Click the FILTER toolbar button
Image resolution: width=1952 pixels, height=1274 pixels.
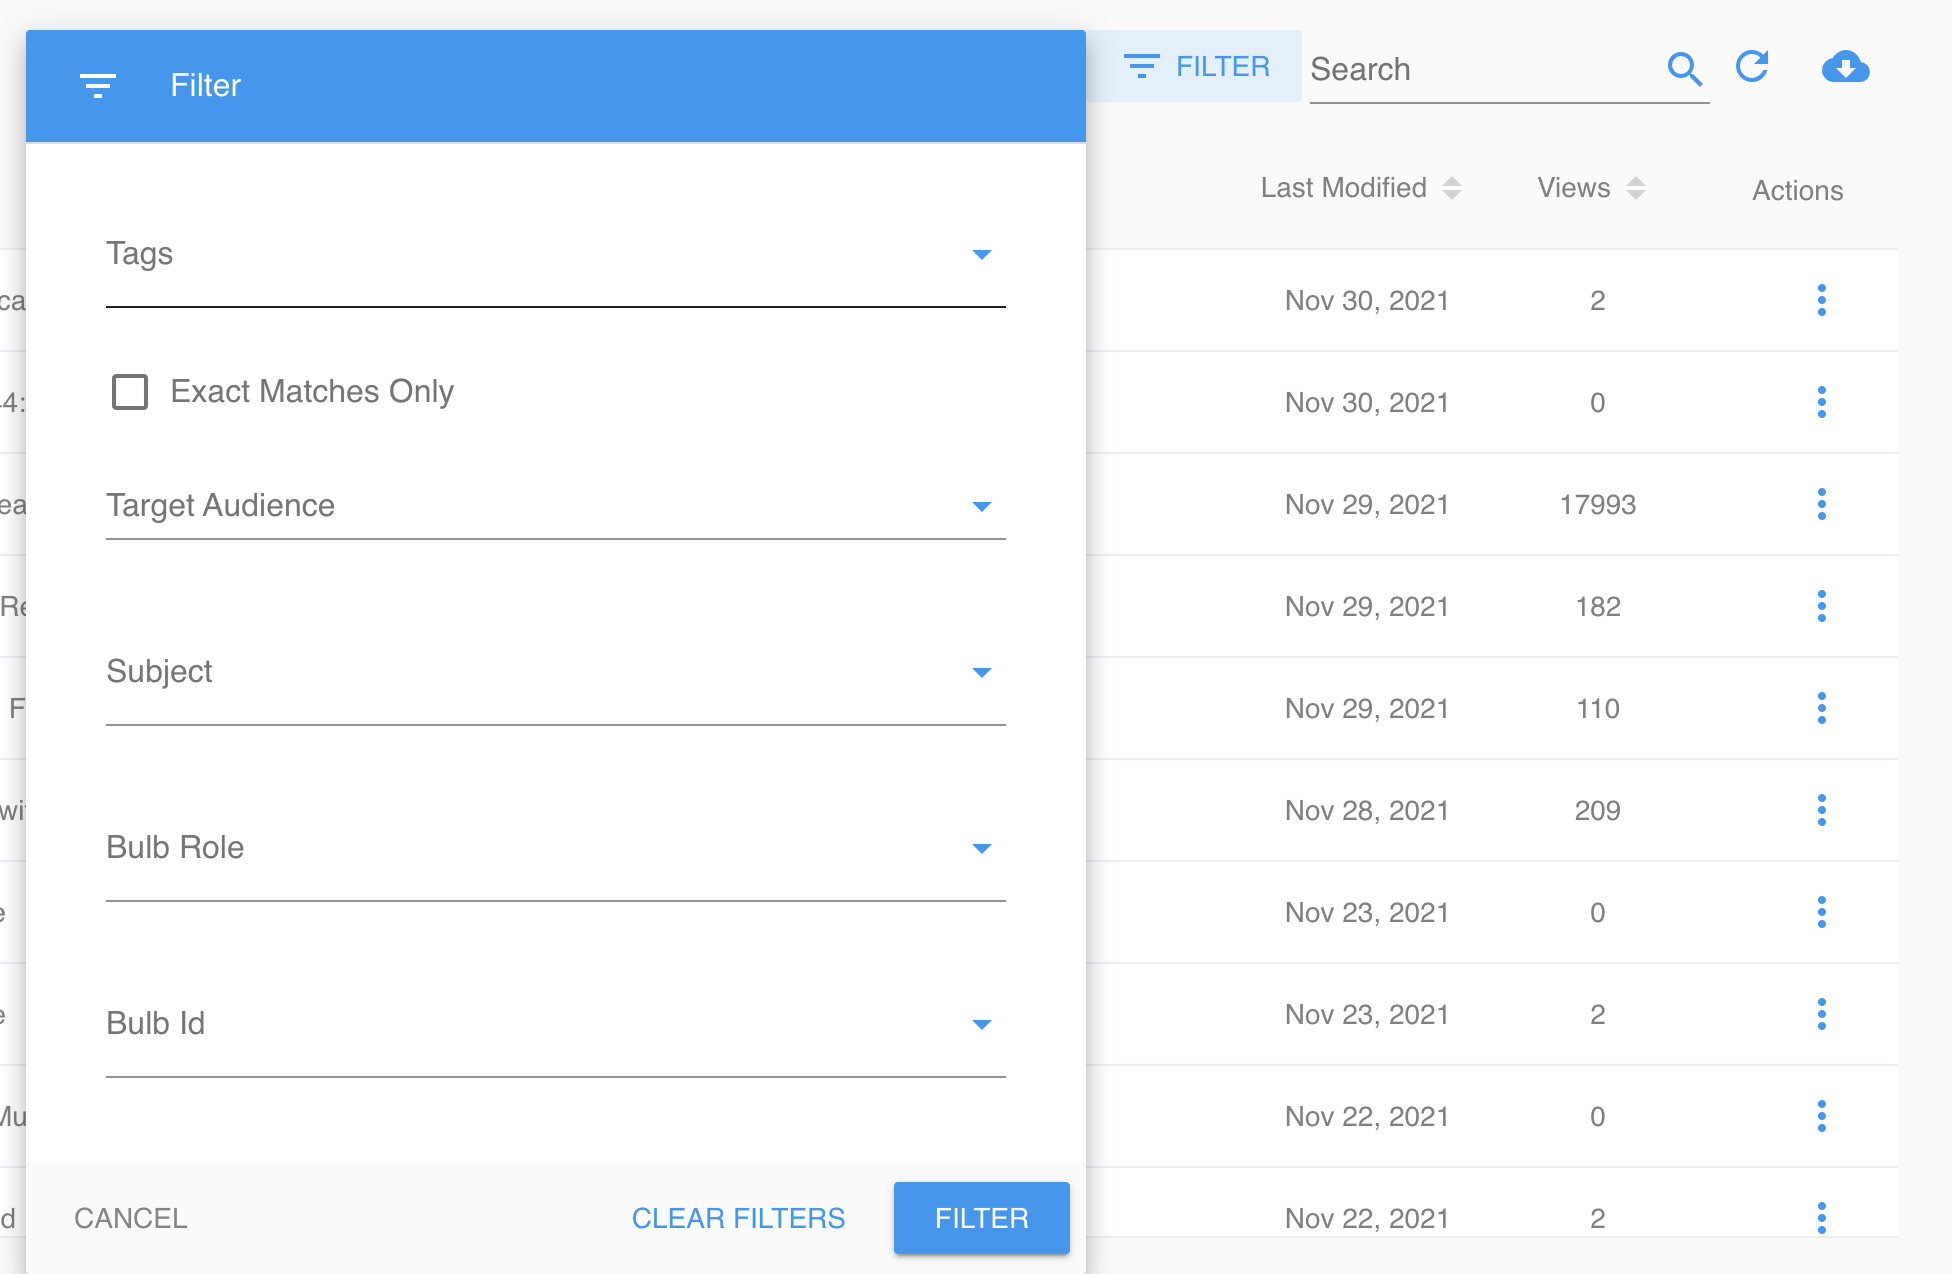click(x=1196, y=66)
